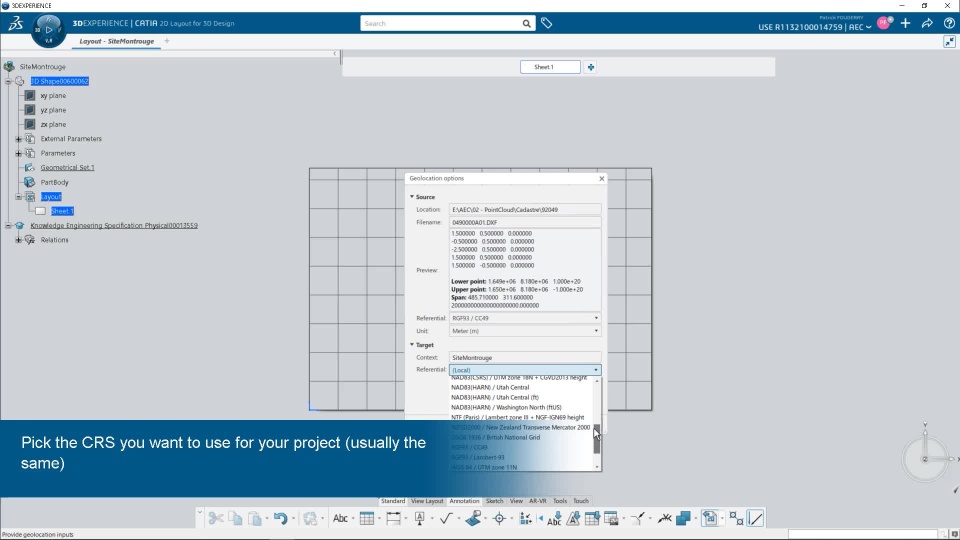Click the Paste icon in toolbar
Image resolution: width=960 pixels, height=540 pixels.
255,519
